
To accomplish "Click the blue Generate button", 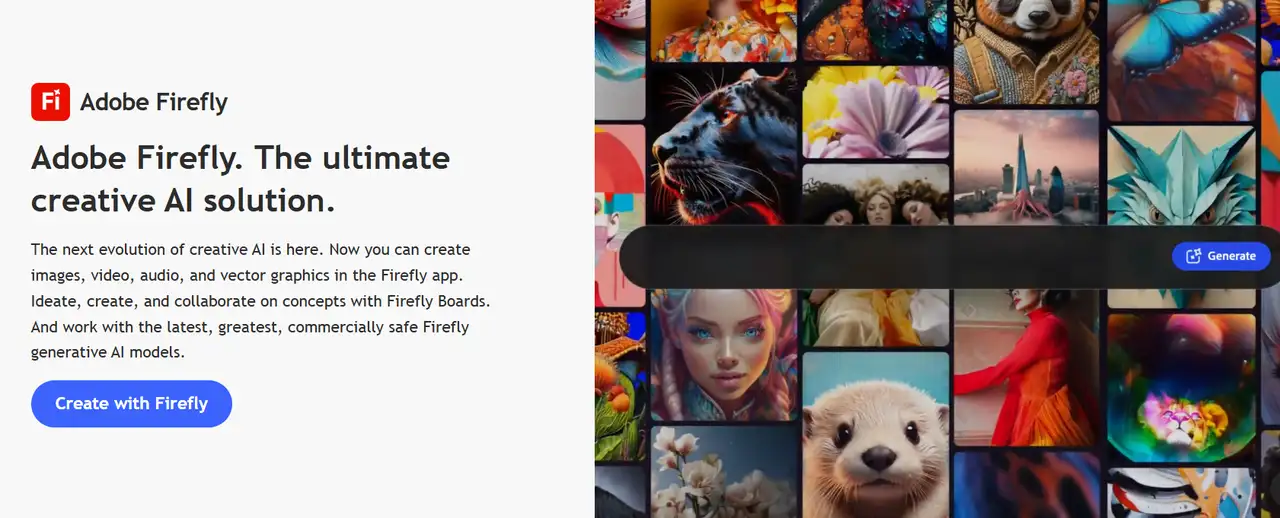I will tap(1221, 256).
